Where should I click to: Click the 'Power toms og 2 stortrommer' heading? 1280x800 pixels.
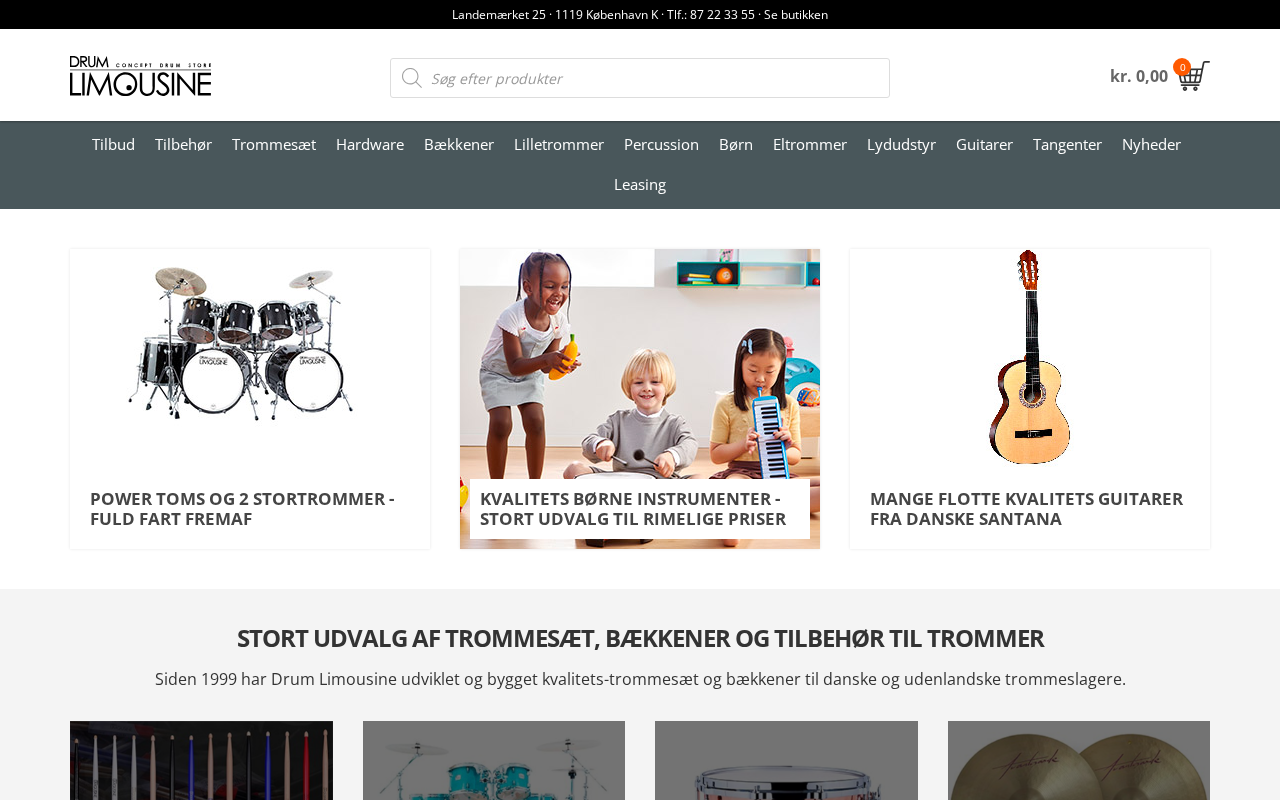point(242,509)
